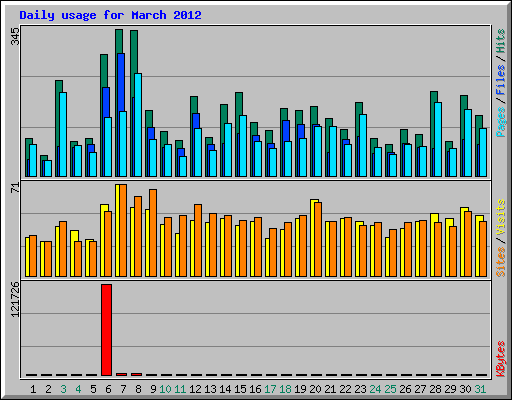
Task: Click day label 7 on the x-axis
Action: (123, 389)
